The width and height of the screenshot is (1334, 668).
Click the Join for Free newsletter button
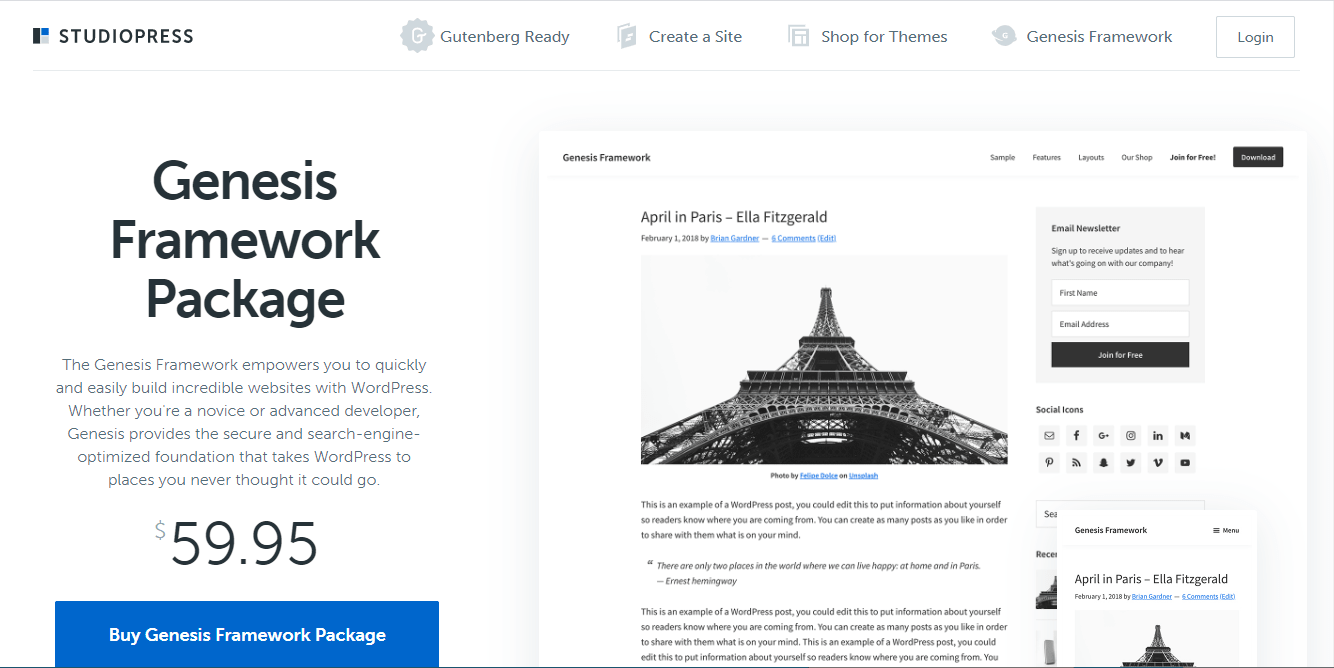(x=1120, y=355)
